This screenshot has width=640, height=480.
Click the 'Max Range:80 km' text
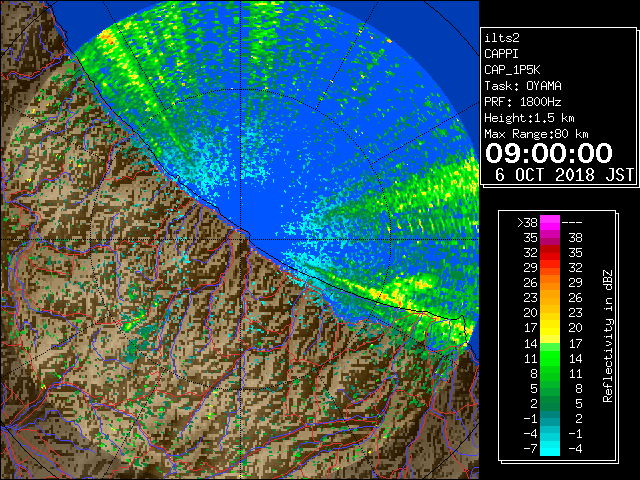click(x=536, y=134)
